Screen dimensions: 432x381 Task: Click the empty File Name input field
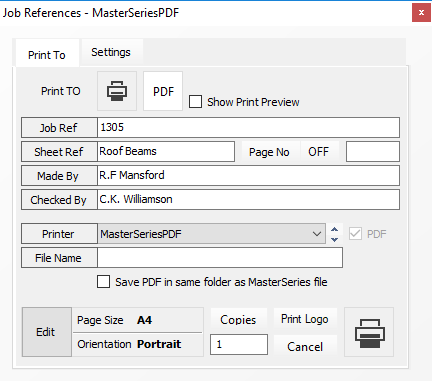click(x=220, y=257)
